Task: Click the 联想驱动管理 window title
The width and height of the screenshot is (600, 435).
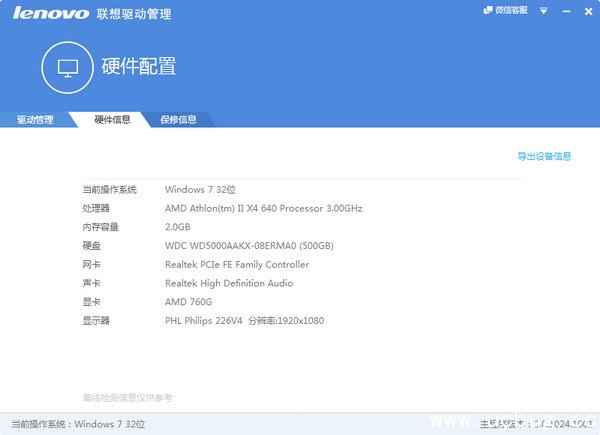Action: [x=134, y=14]
